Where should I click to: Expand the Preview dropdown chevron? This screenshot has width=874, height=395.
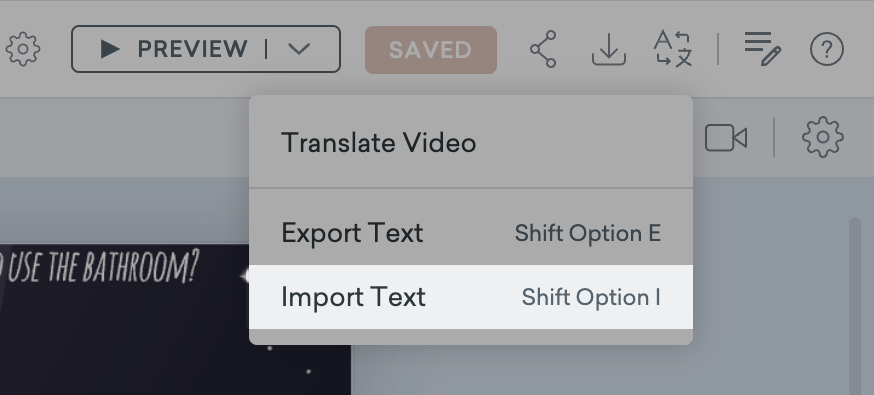coord(299,49)
